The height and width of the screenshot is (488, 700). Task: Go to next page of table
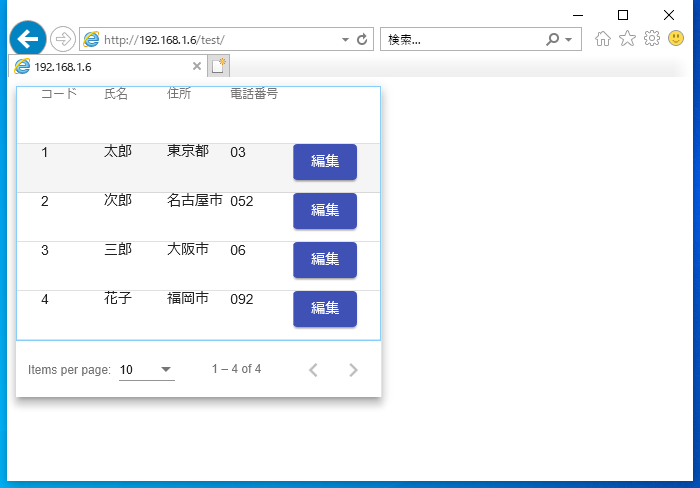[353, 370]
